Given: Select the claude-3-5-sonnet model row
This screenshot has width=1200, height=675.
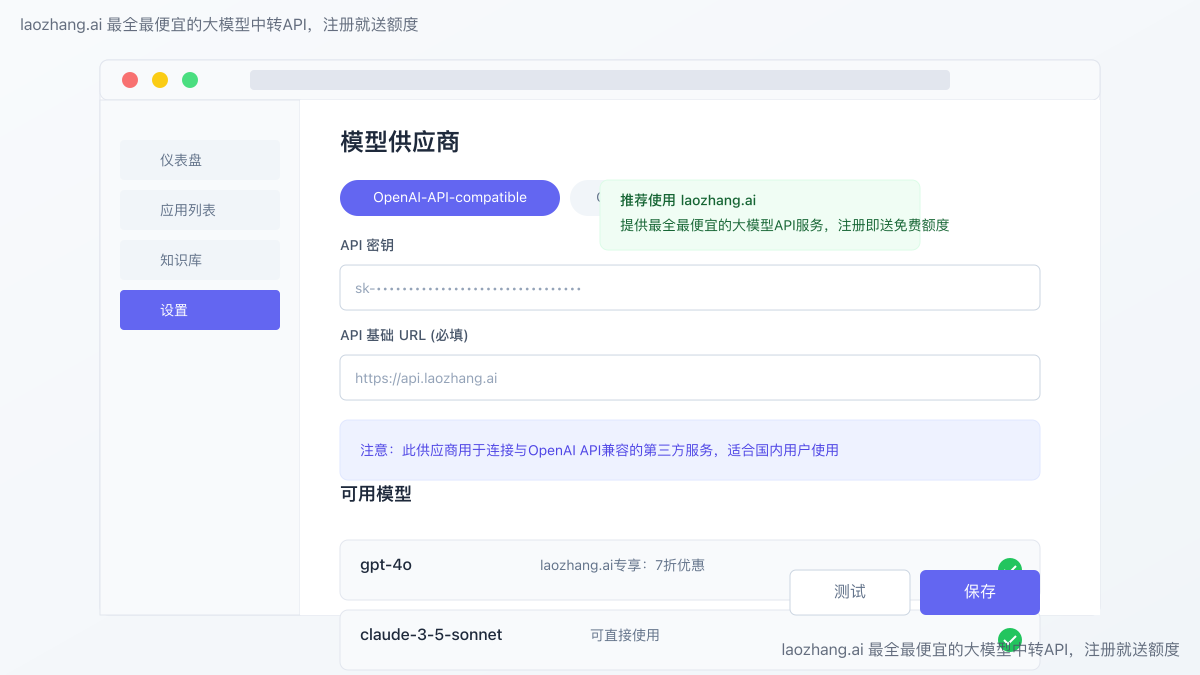Looking at the screenshot, I should click(690, 640).
